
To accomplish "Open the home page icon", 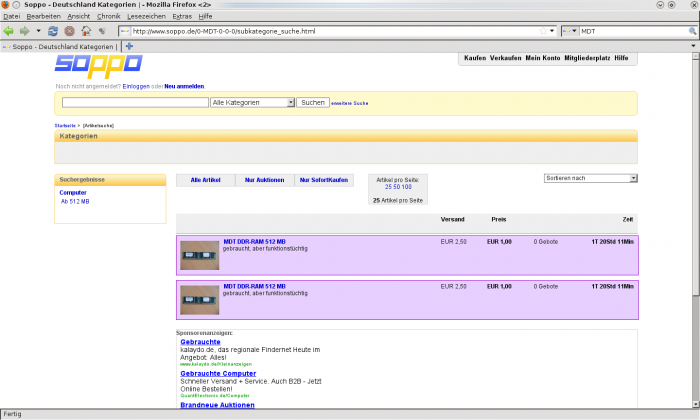I will click(x=86, y=31).
